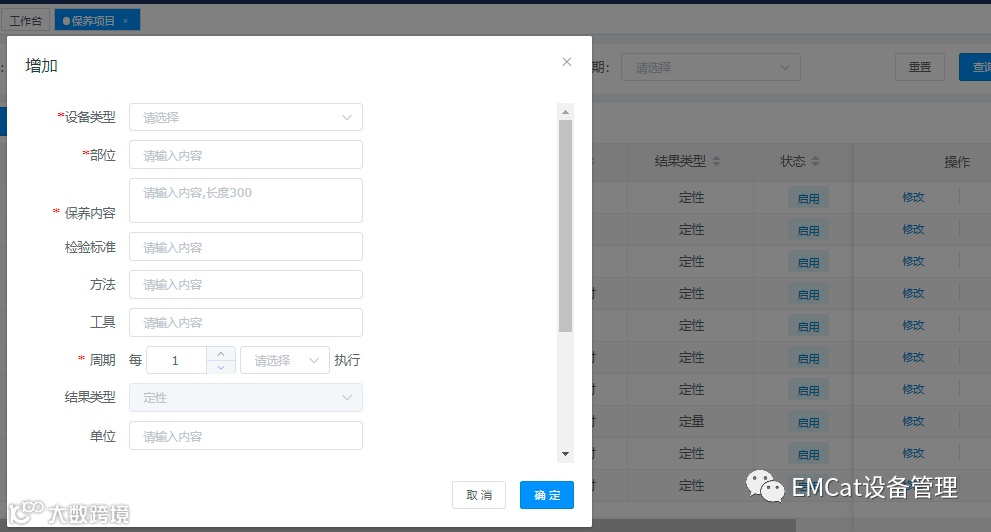This screenshot has height=532, width=991.
Task: Switch to the 工作台 tab
Action: click(x=26, y=21)
